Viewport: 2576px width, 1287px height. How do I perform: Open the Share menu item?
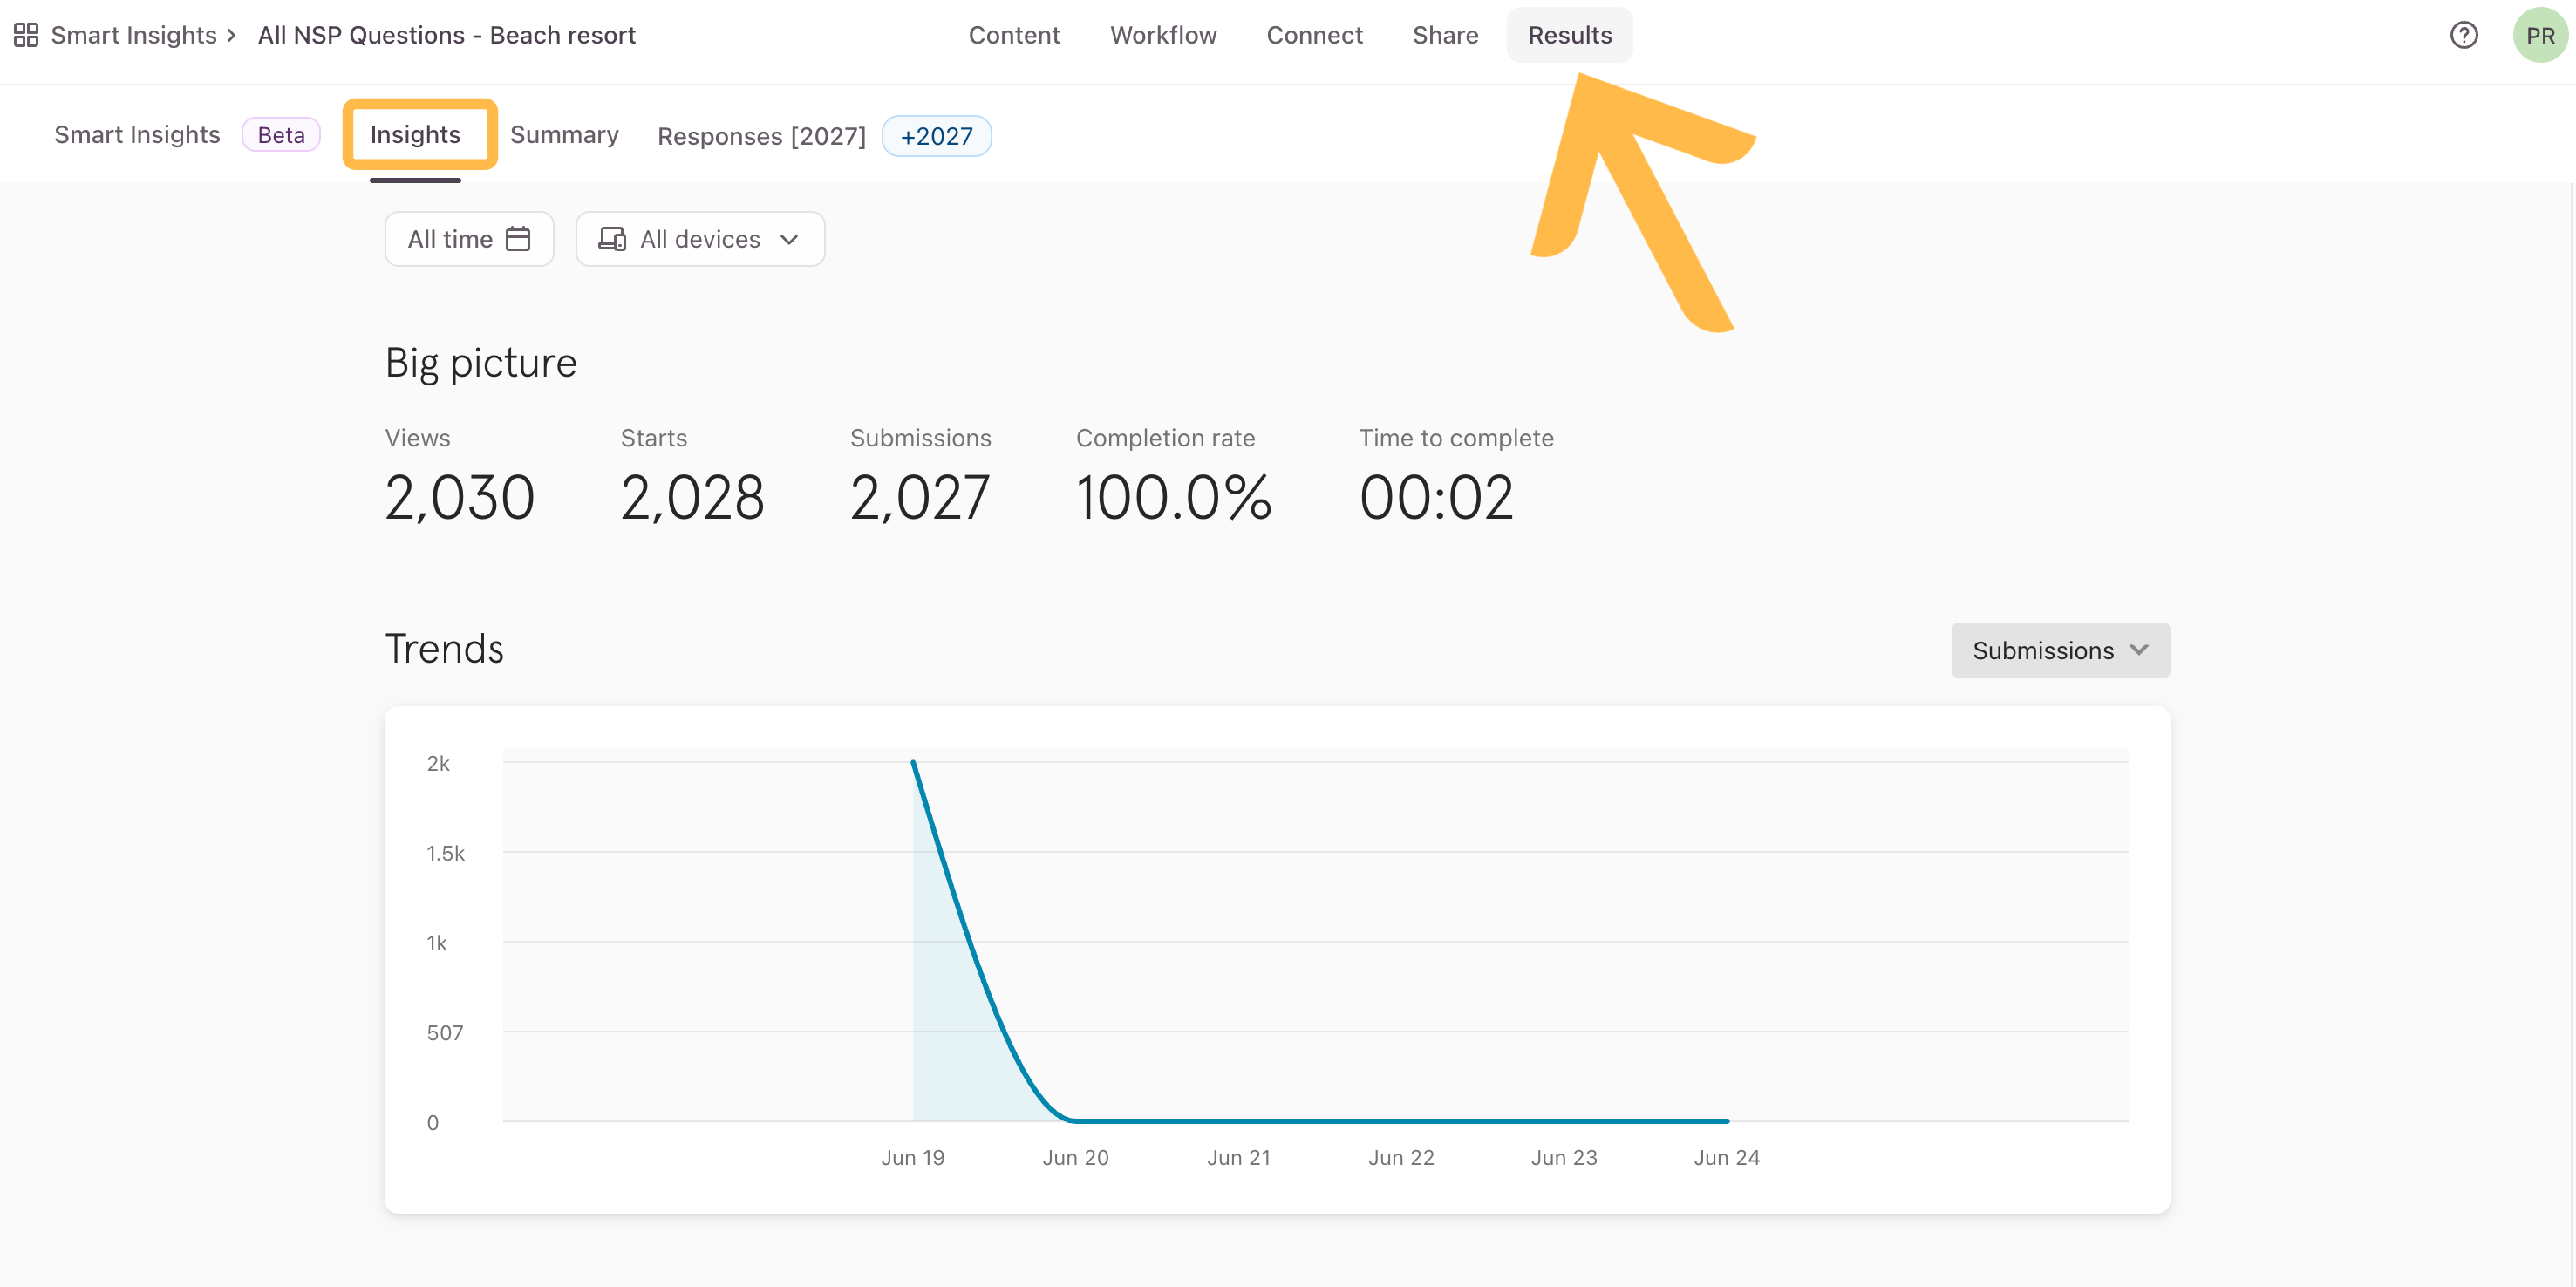[x=1445, y=35]
